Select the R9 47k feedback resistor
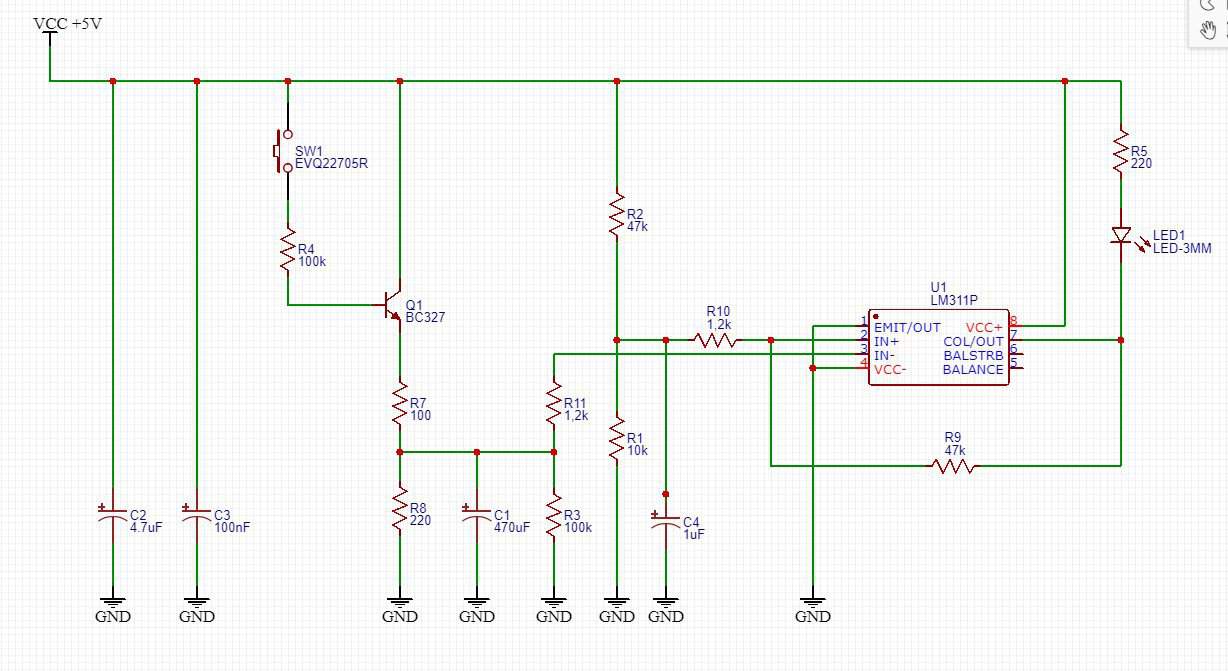Image resolution: width=1228 pixels, height=671 pixels. [x=952, y=465]
